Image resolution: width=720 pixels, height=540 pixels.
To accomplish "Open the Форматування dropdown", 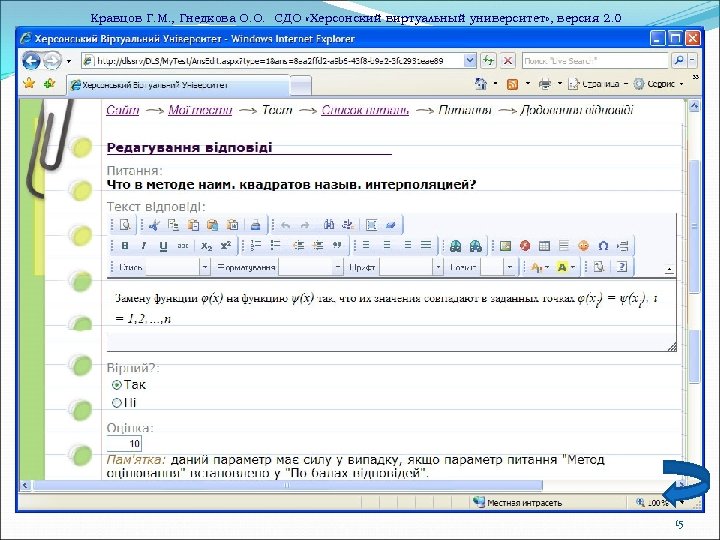I will (x=338, y=267).
